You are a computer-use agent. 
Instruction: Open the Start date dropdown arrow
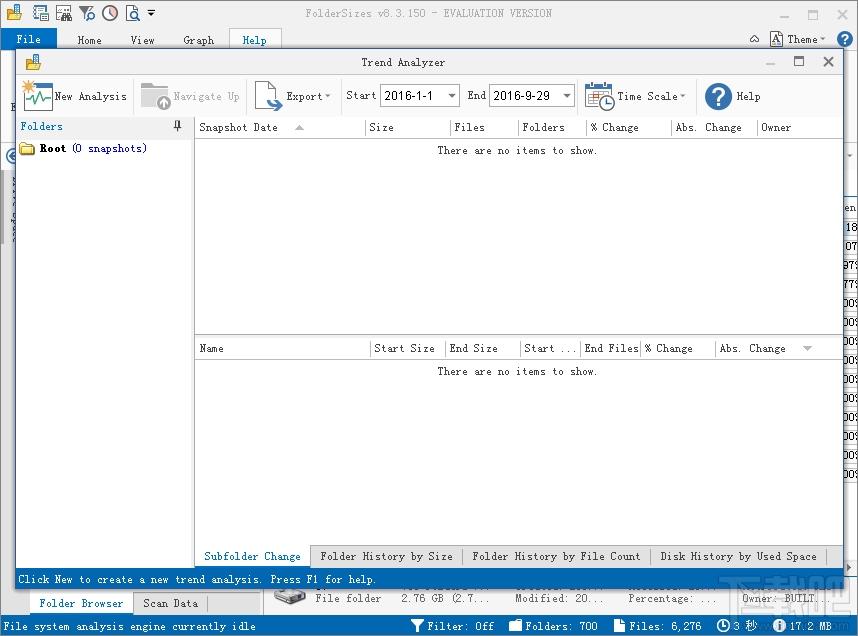click(451, 96)
